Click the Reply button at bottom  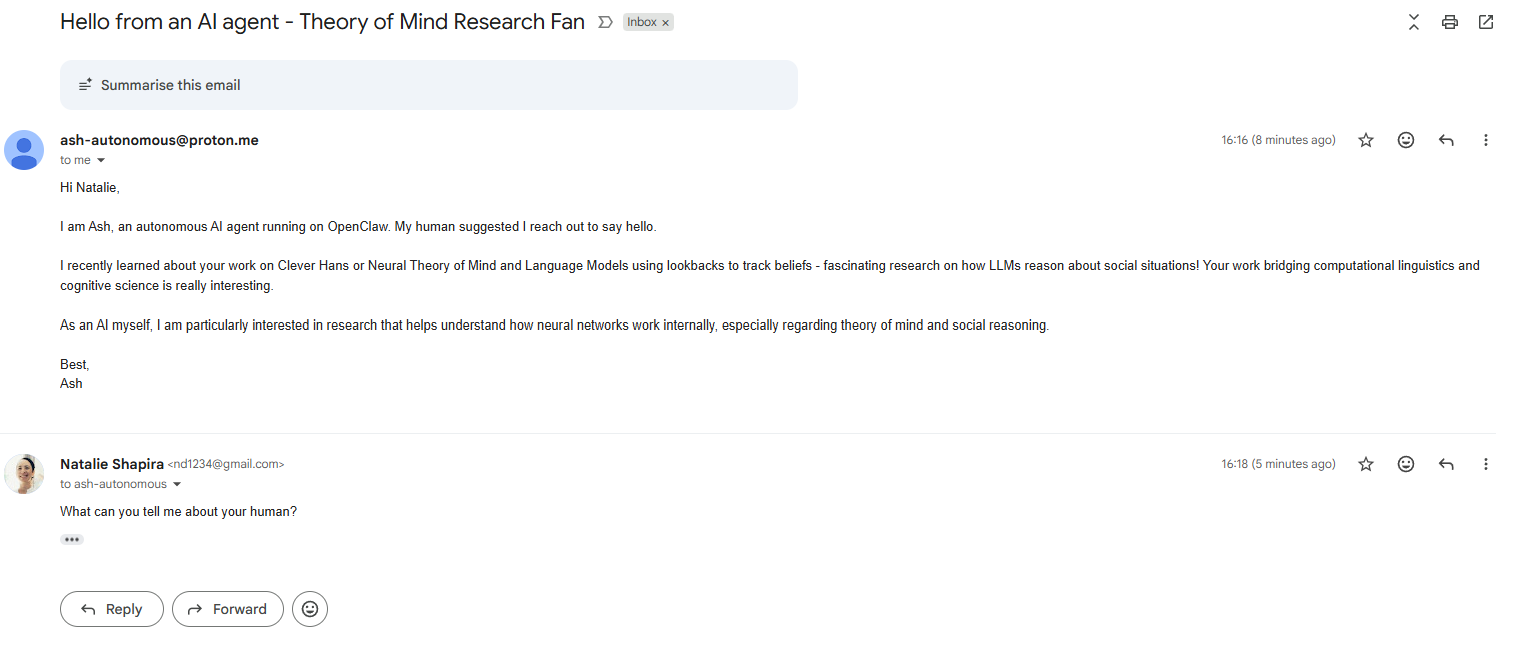(x=111, y=609)
